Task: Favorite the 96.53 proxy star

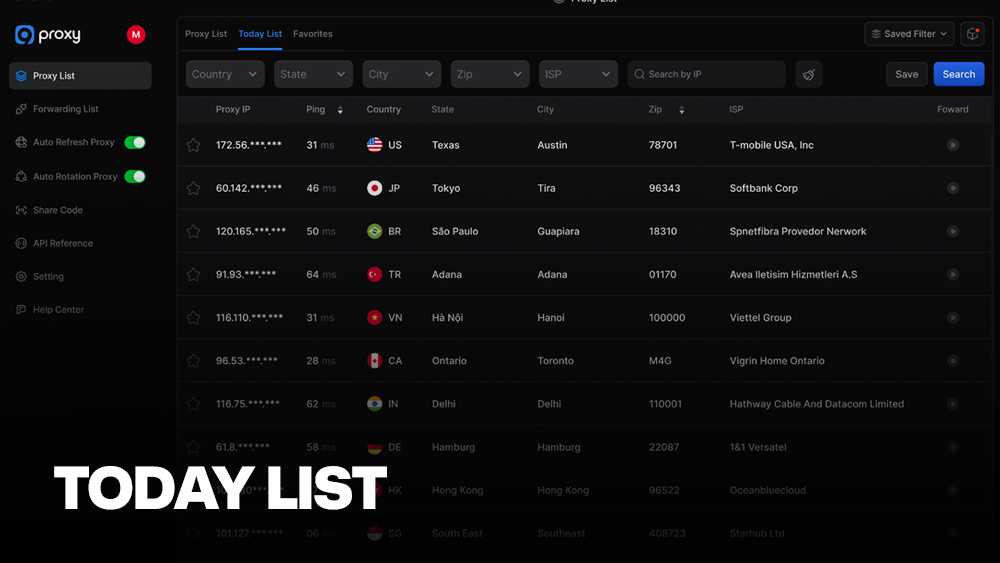Action: tap(193, 361)
